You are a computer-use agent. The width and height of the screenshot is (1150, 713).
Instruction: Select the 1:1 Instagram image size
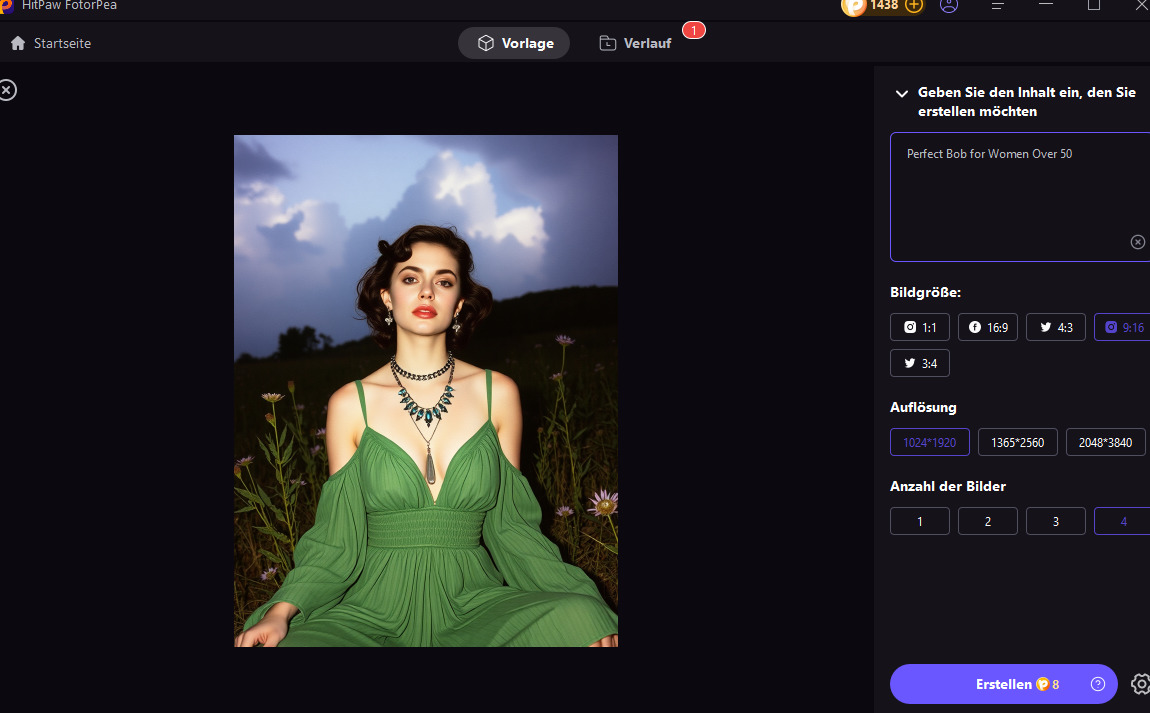pos(920,327)
